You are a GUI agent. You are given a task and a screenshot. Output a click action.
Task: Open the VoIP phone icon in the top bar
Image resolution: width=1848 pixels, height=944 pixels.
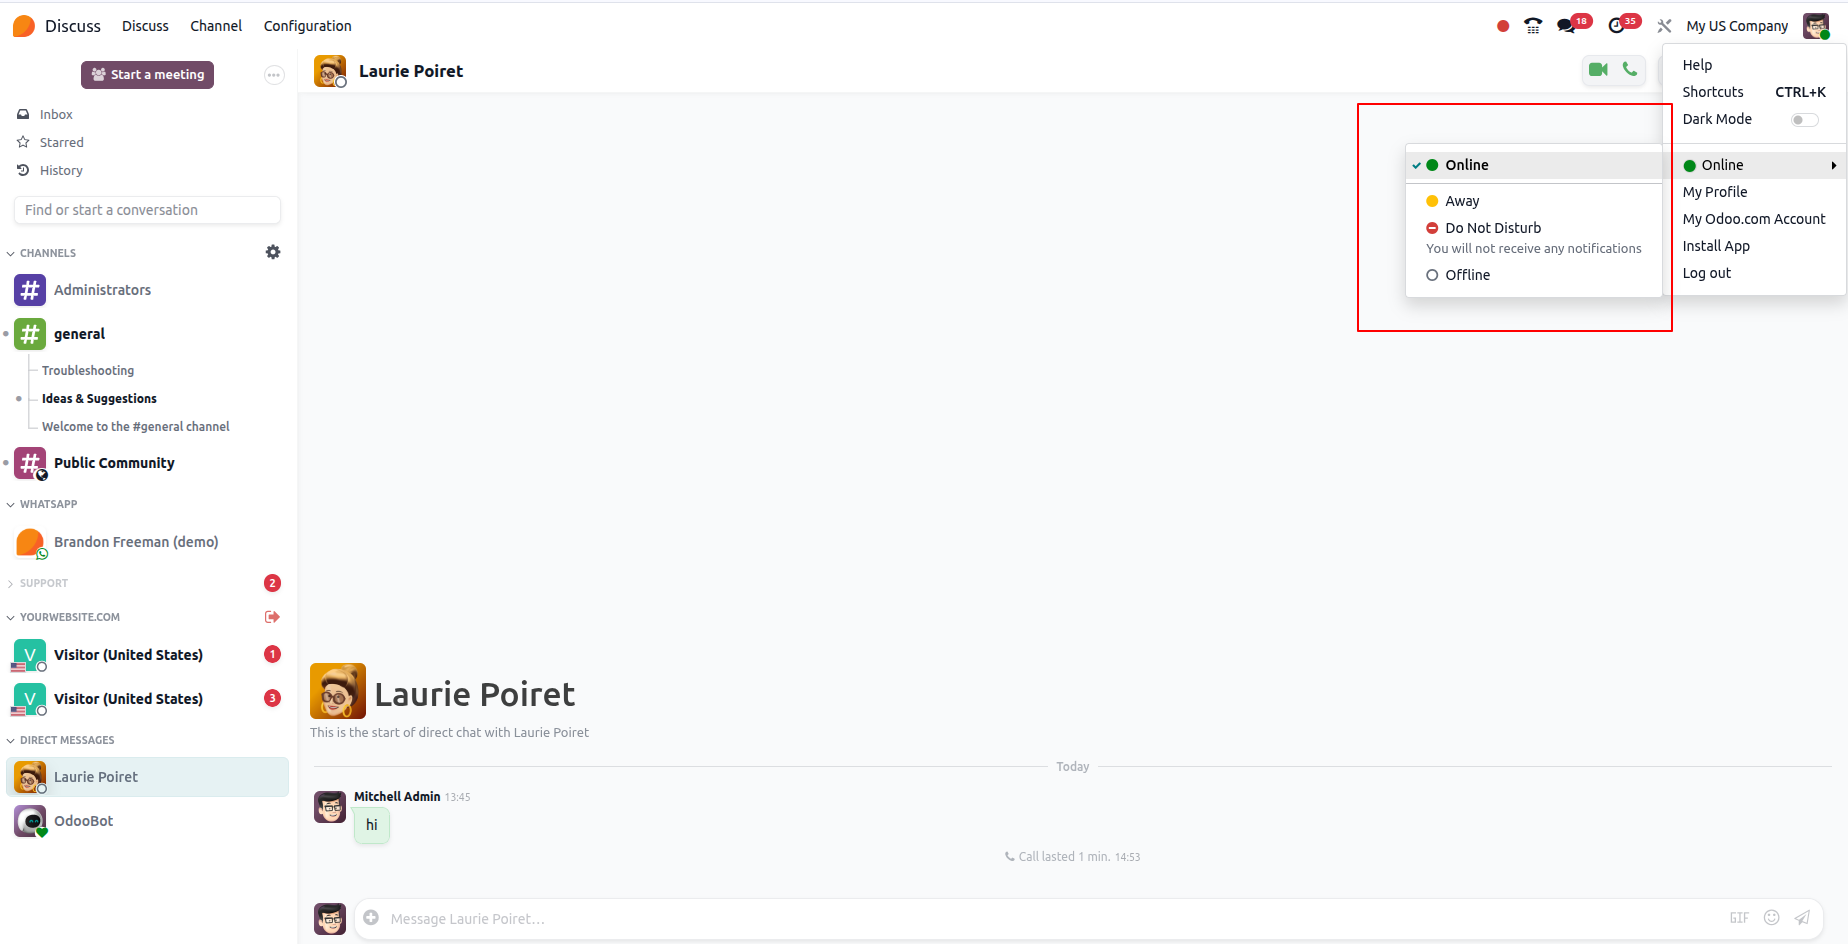coord(1533,26)
